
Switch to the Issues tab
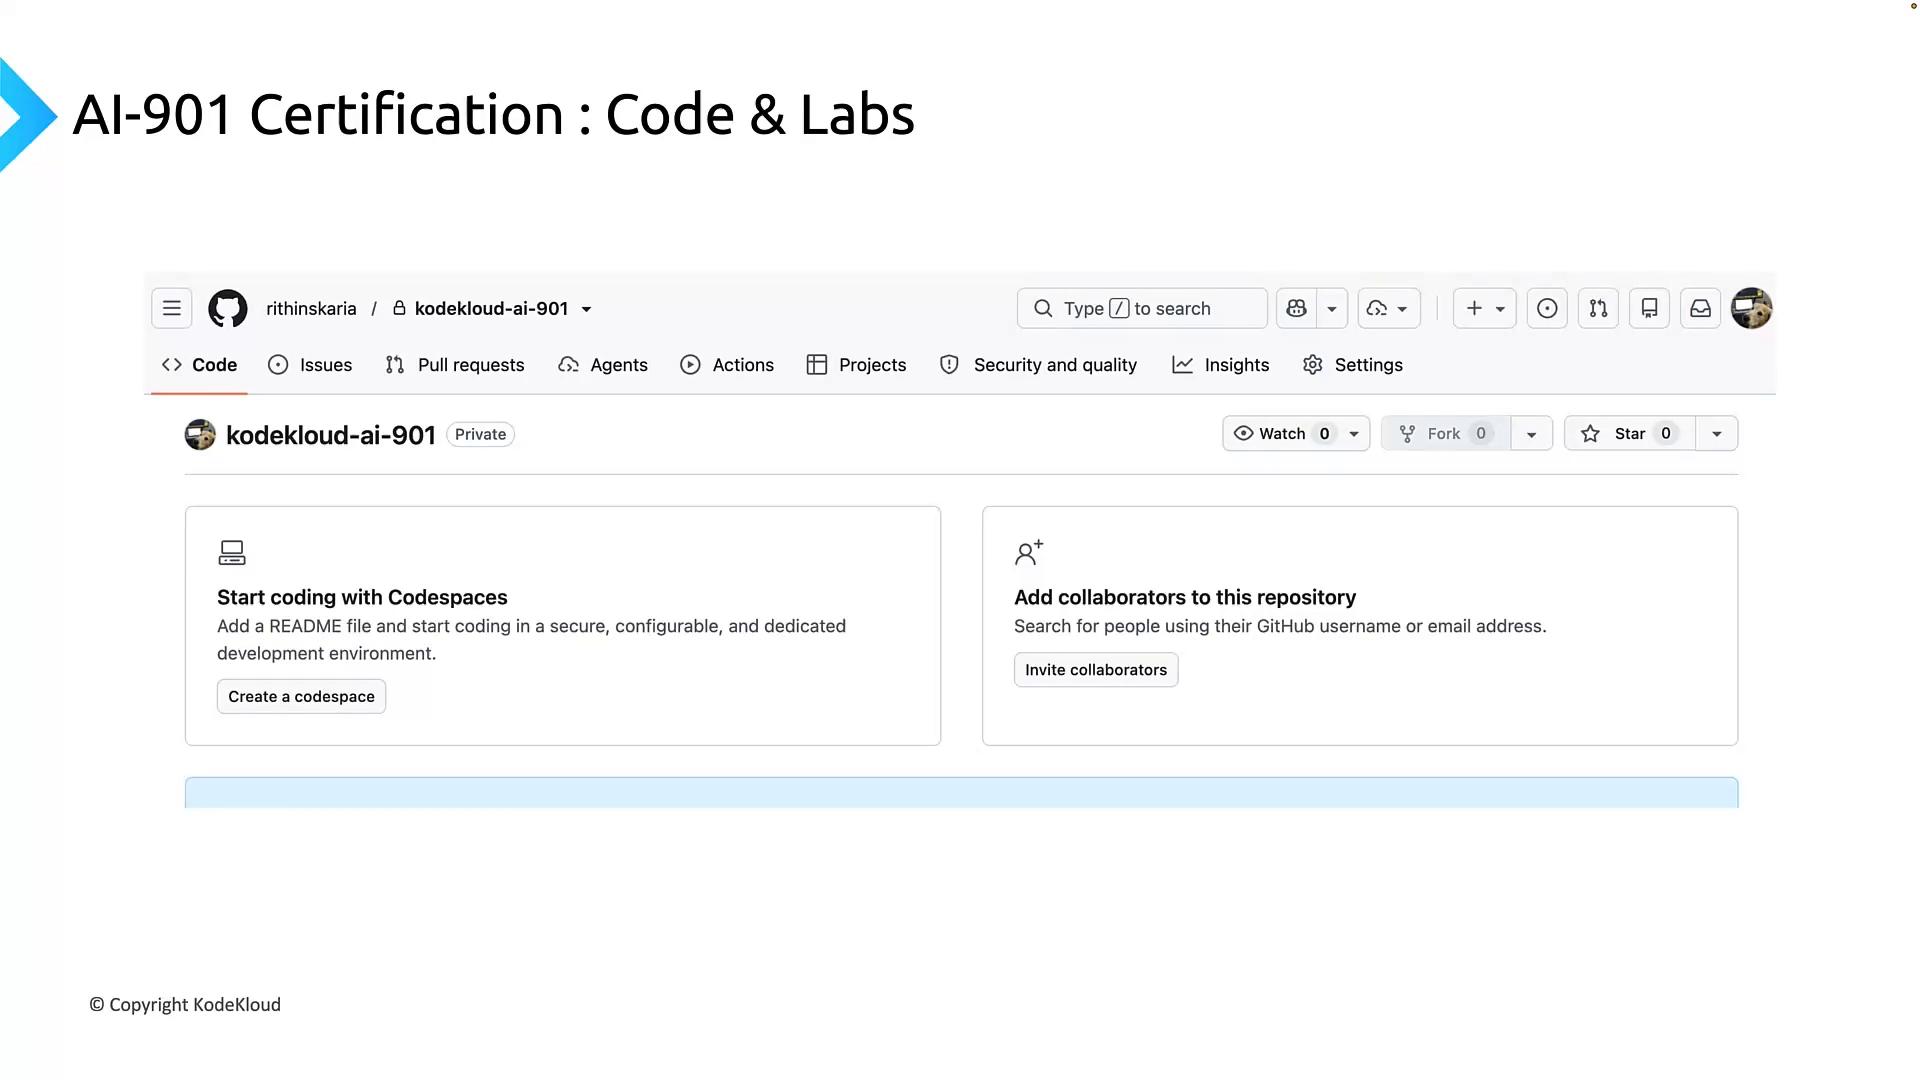(x=310, y=365)
